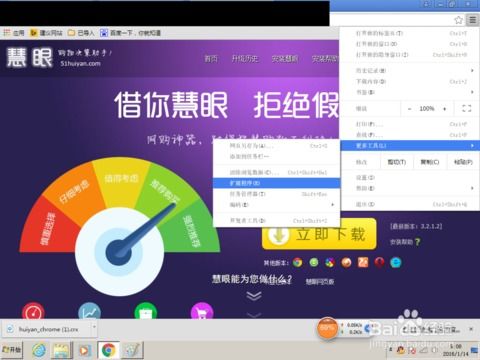Expand the crx download item dropdown arrow
The height and width of the screenshot is (360, 480).
pyautogui.click(x=94, y=327)
